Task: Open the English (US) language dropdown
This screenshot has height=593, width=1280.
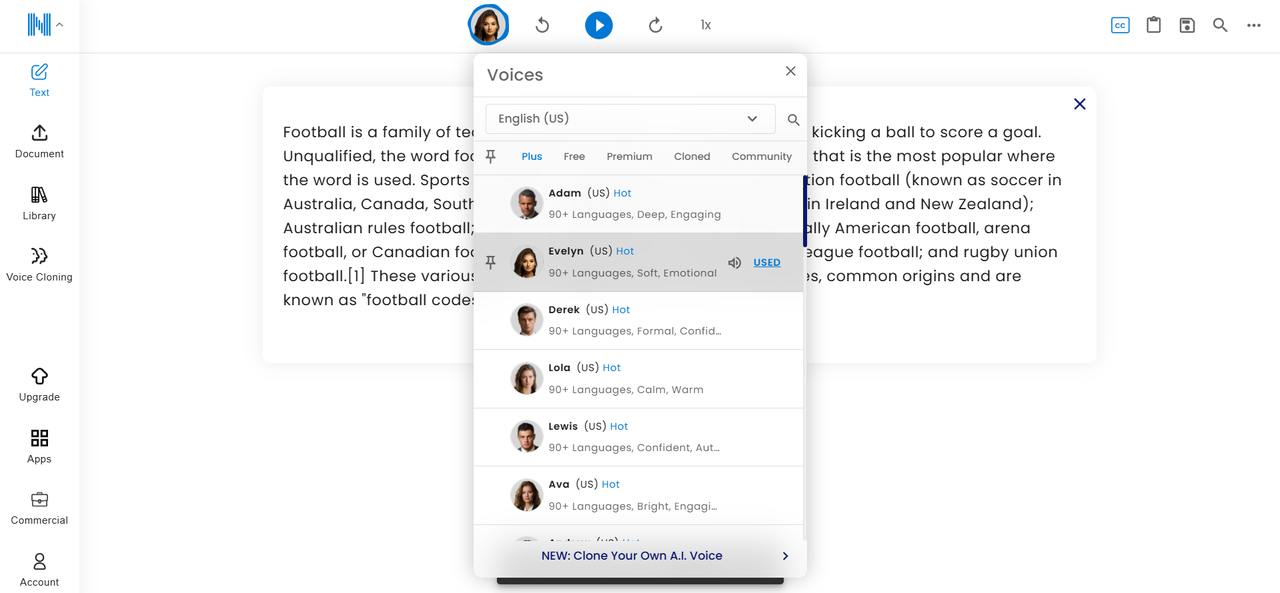Action: pyautogui.click(x=630, y=118)
